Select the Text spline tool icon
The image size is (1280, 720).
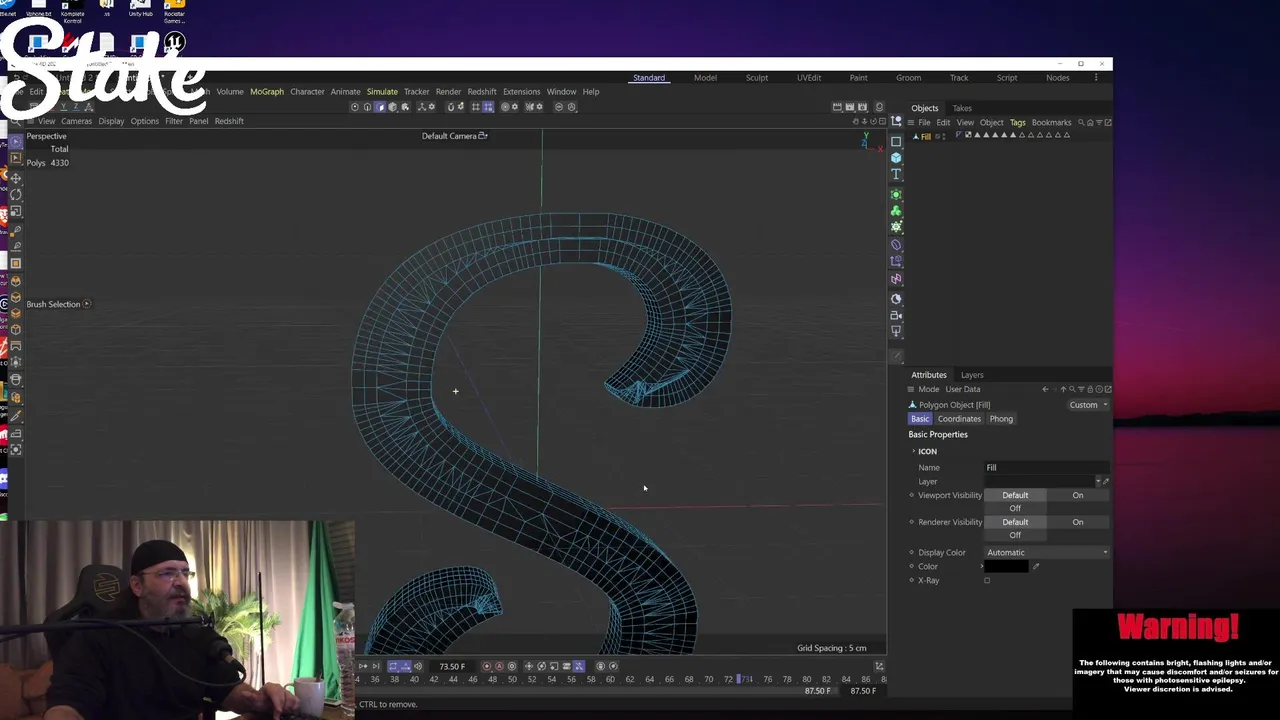[896, 175]
